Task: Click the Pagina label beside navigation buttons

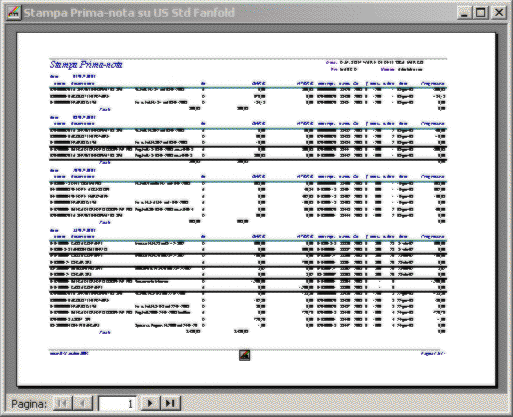Action: [x=29, y=404]
